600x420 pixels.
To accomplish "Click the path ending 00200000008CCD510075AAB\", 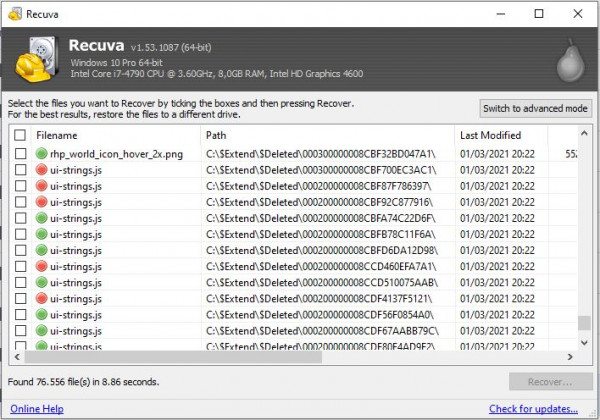I will 322,283.
